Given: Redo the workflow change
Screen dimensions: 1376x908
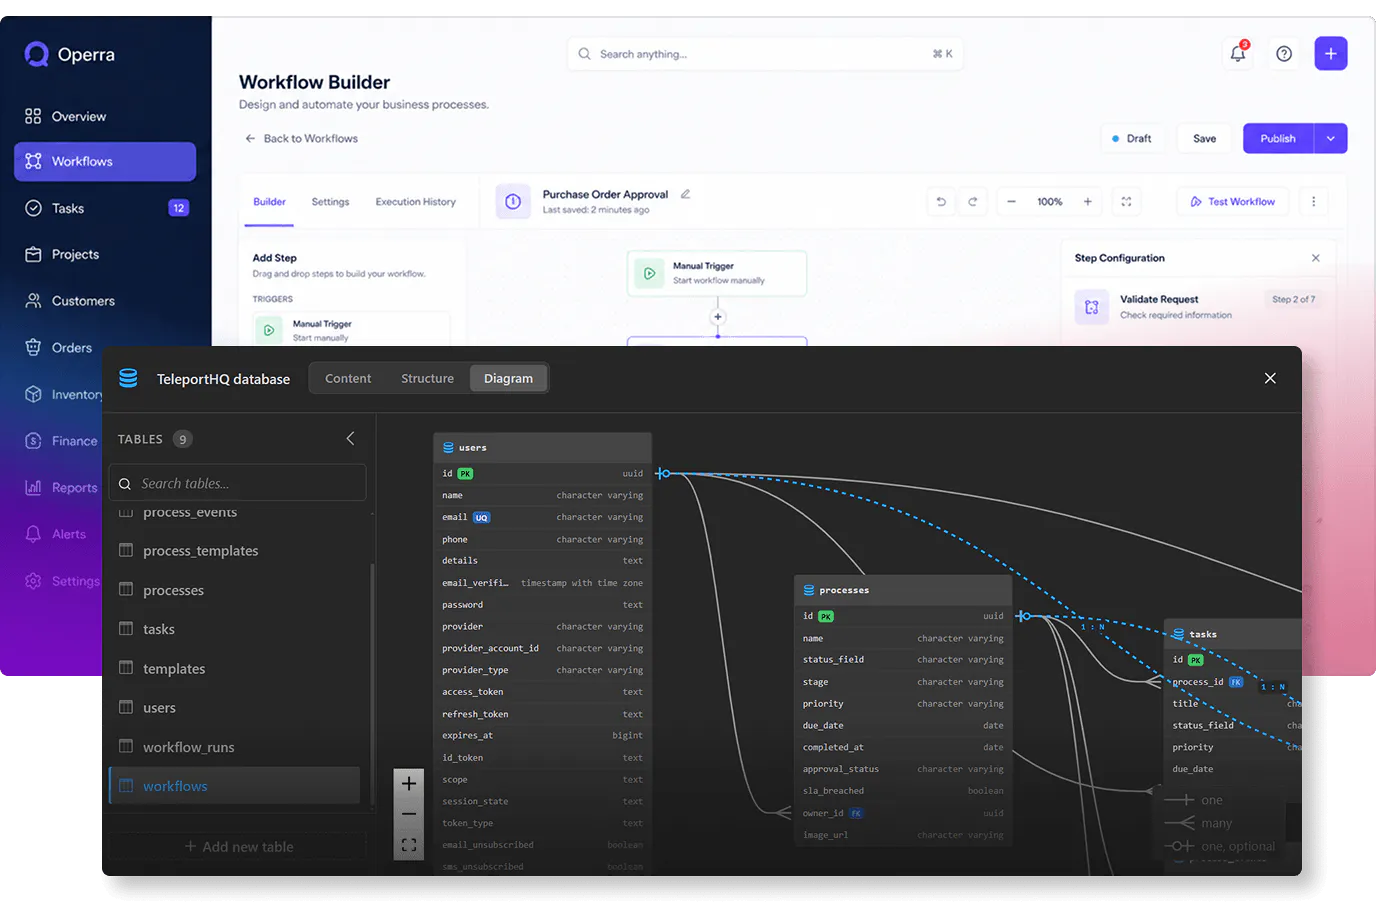Looking at the screenshot, I should (972, 202).
